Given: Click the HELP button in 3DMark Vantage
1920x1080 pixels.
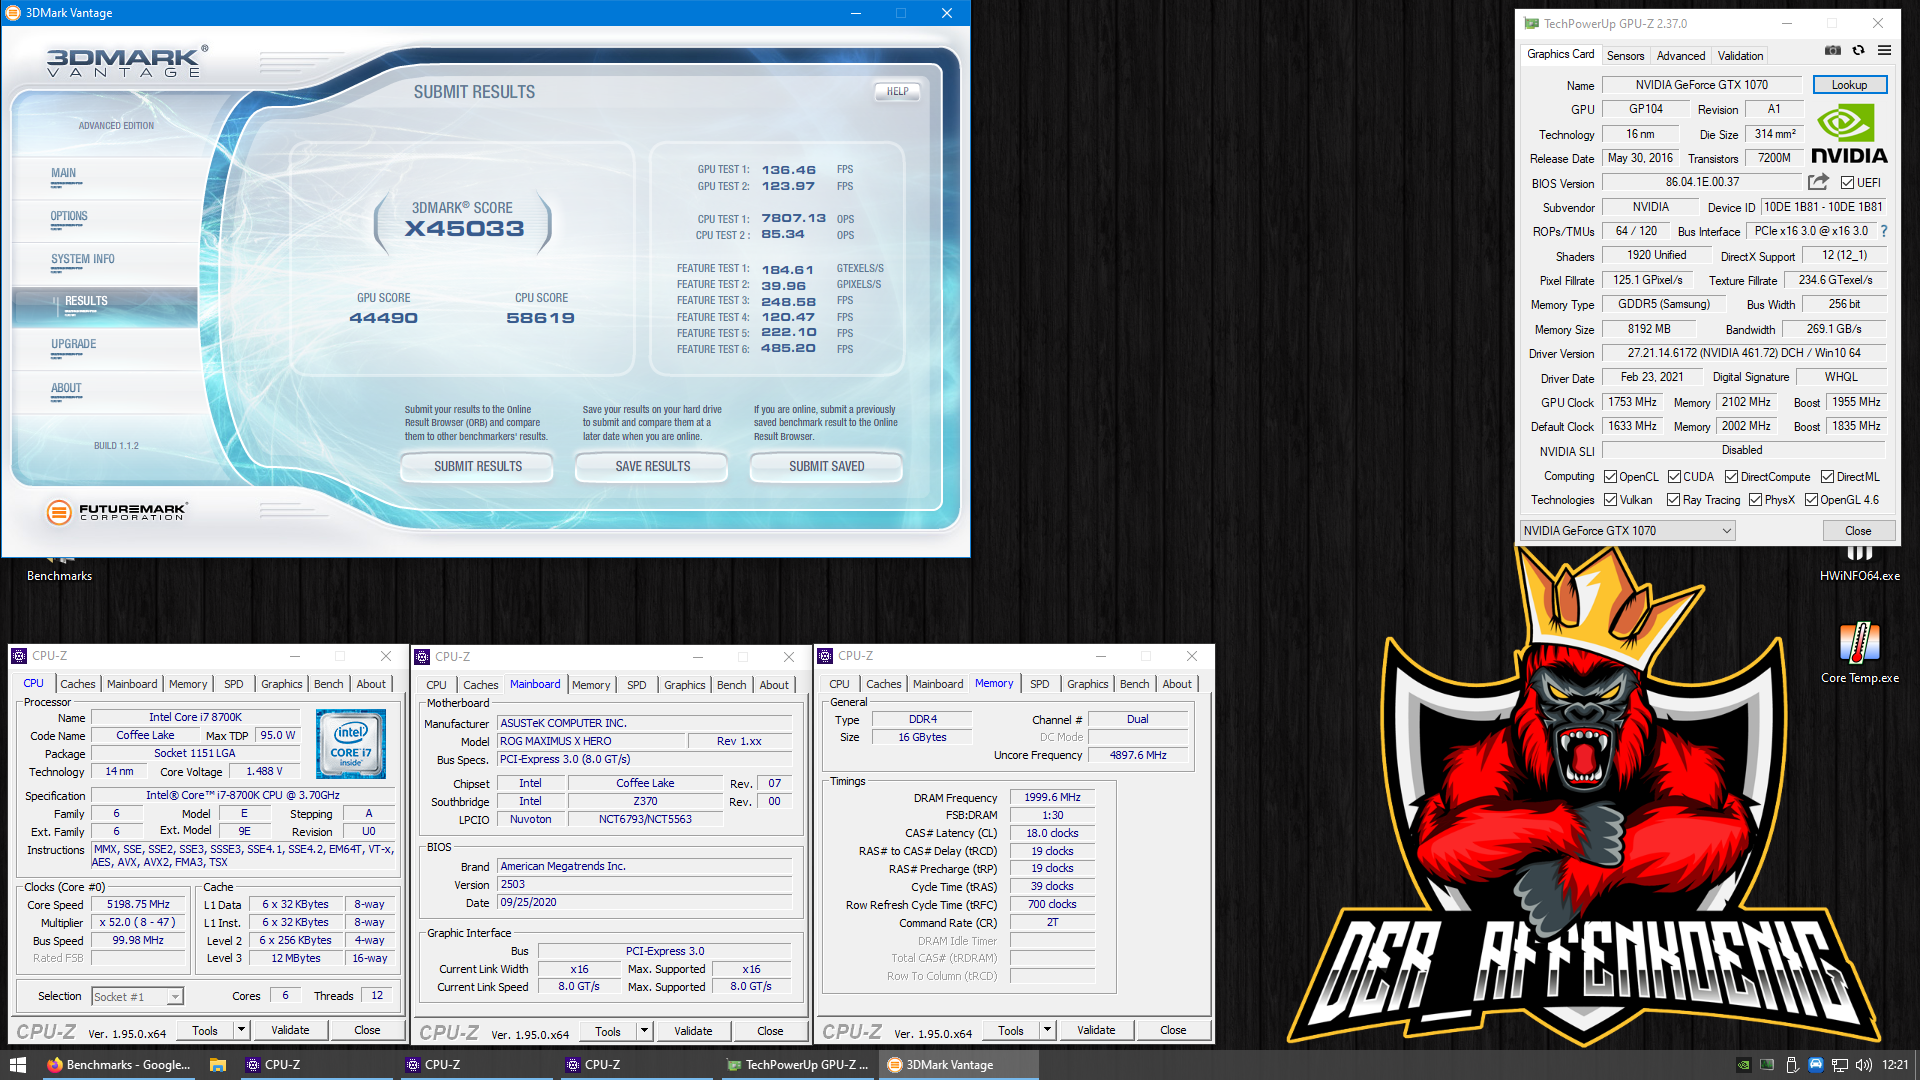Looking at the screenshot, I should tap(897, 91).
